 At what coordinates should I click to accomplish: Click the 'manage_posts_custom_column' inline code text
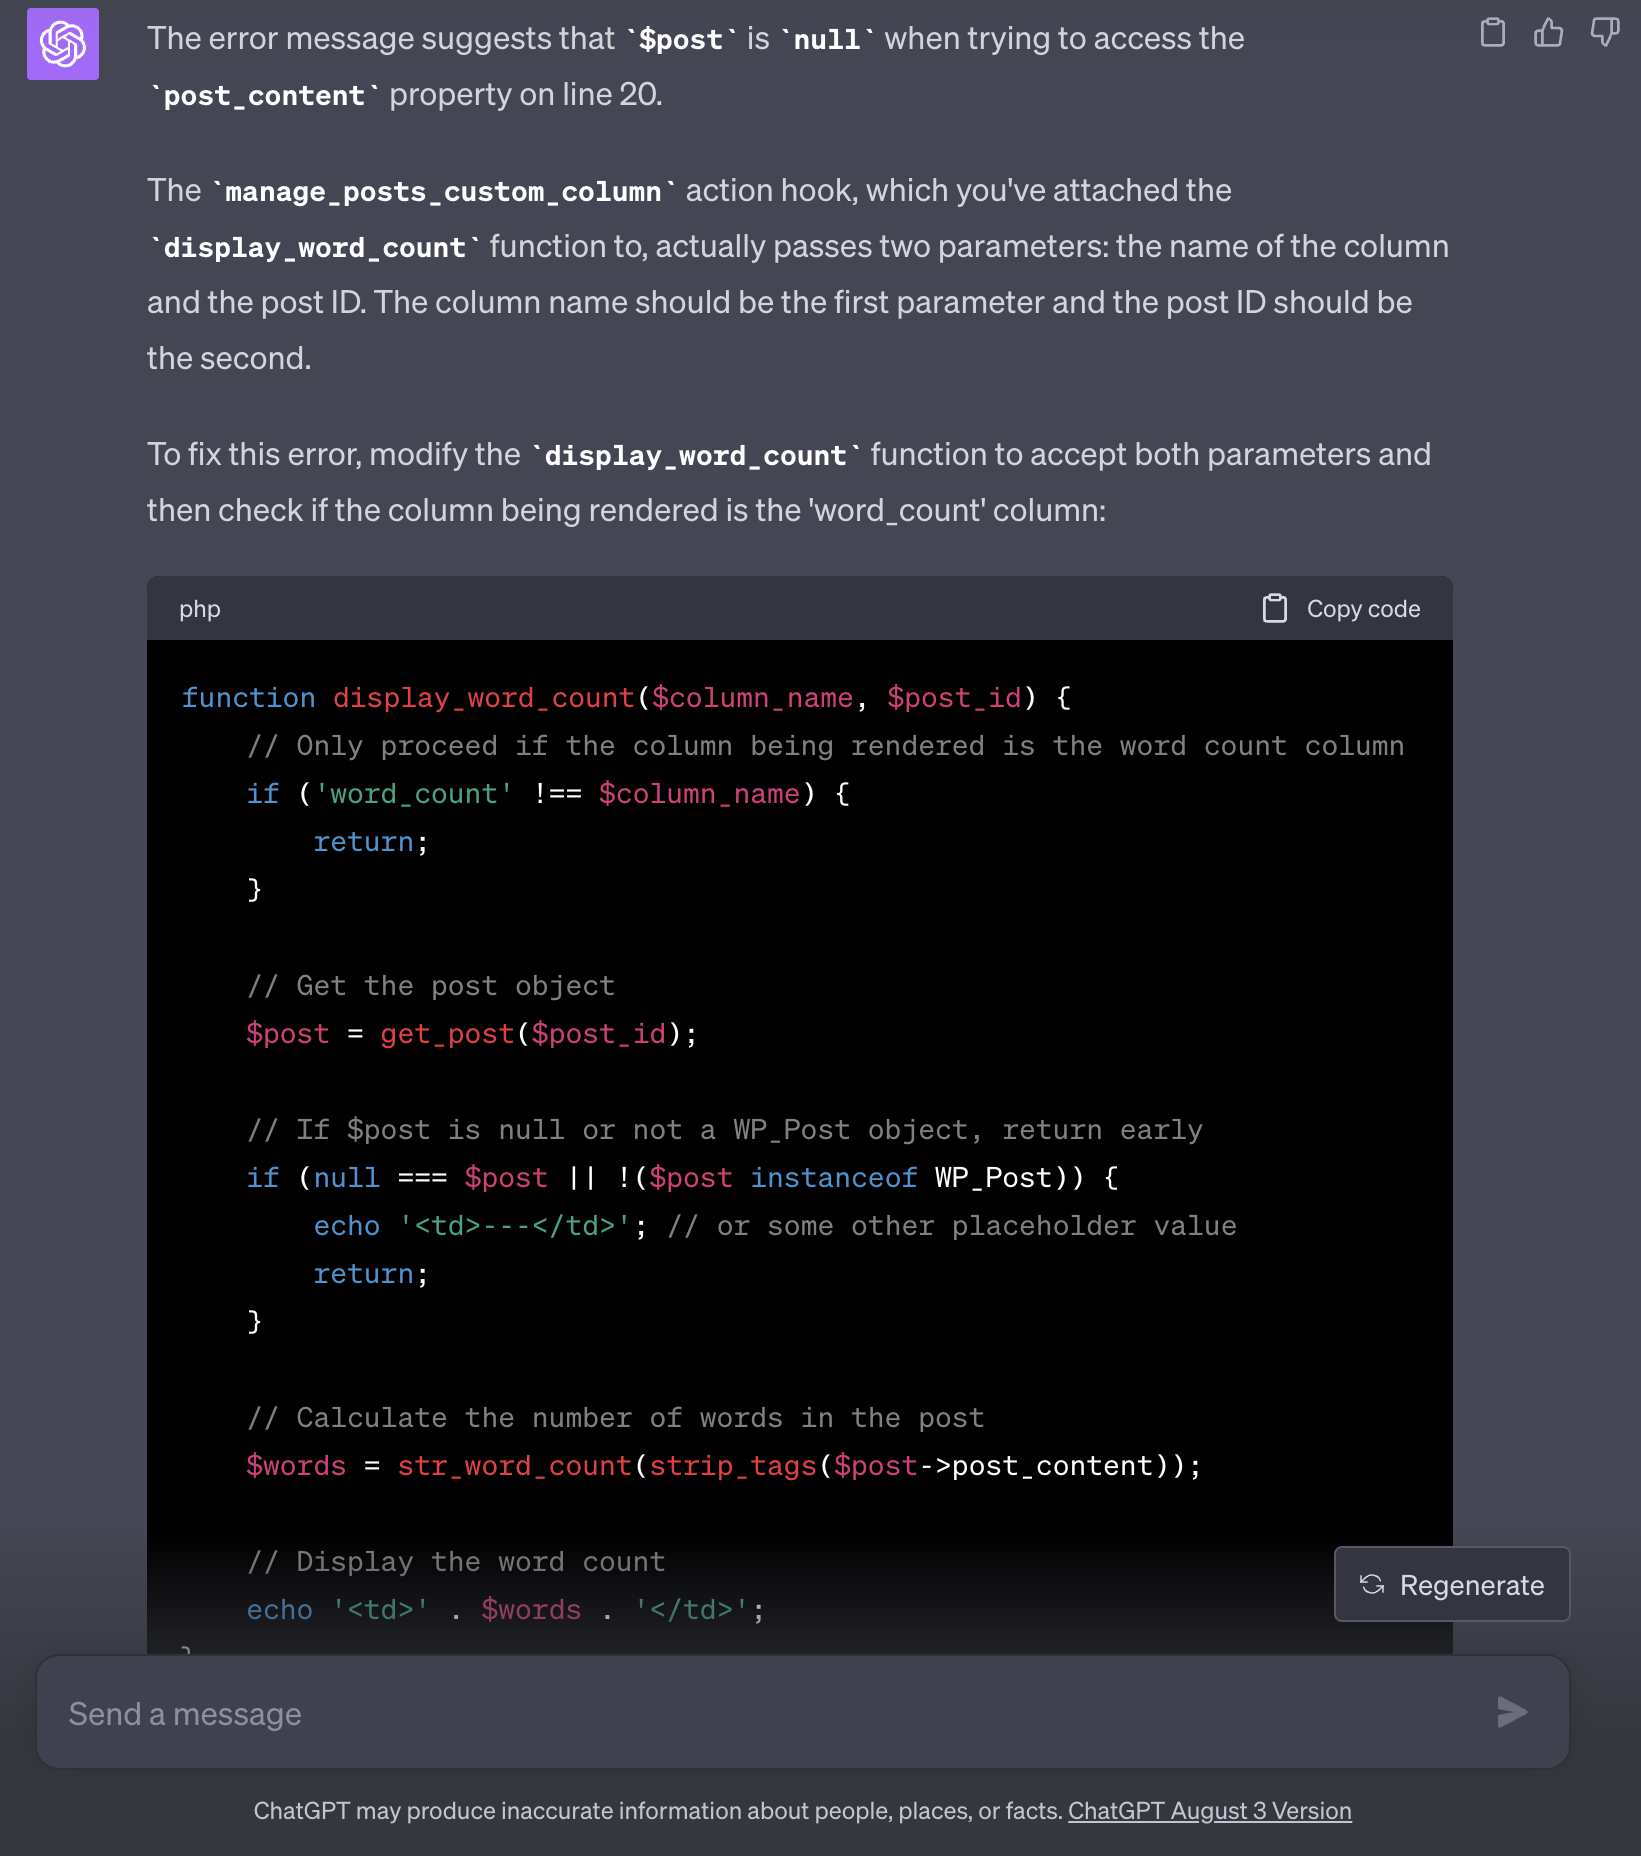pos(443,191)
